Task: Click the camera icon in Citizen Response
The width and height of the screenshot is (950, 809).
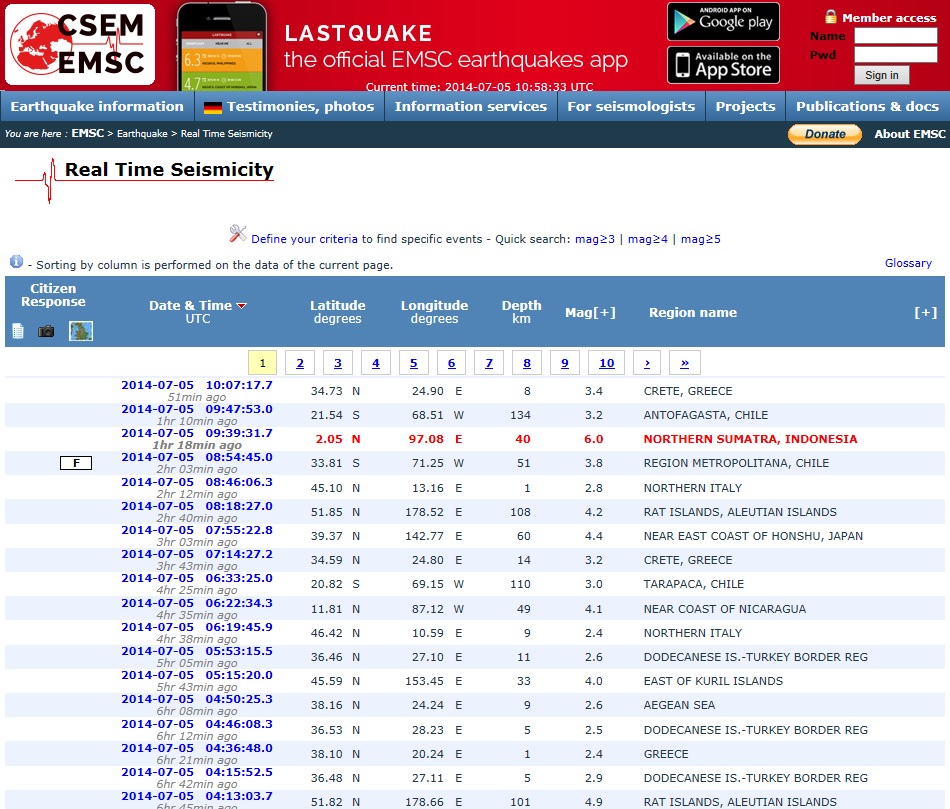Action: 46,331
